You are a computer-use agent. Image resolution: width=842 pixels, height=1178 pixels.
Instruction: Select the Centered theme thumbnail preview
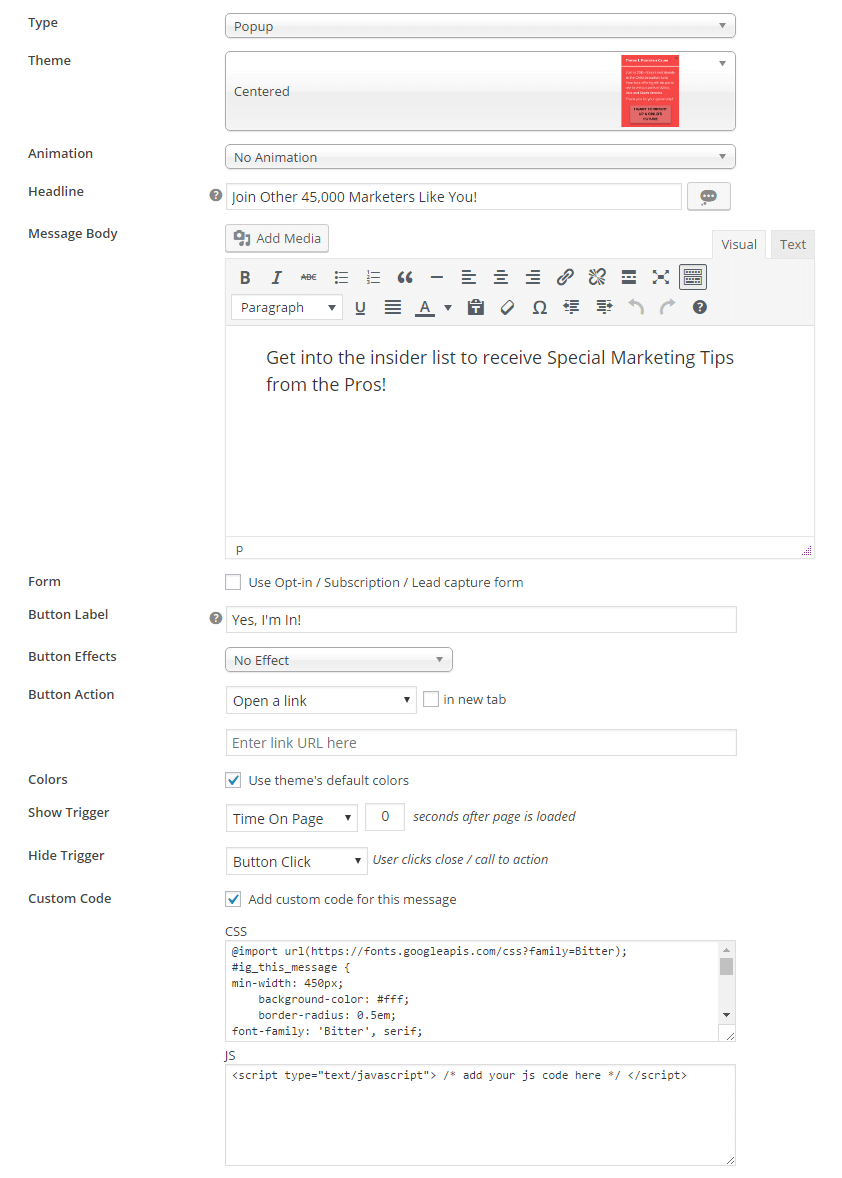[650, 91]
